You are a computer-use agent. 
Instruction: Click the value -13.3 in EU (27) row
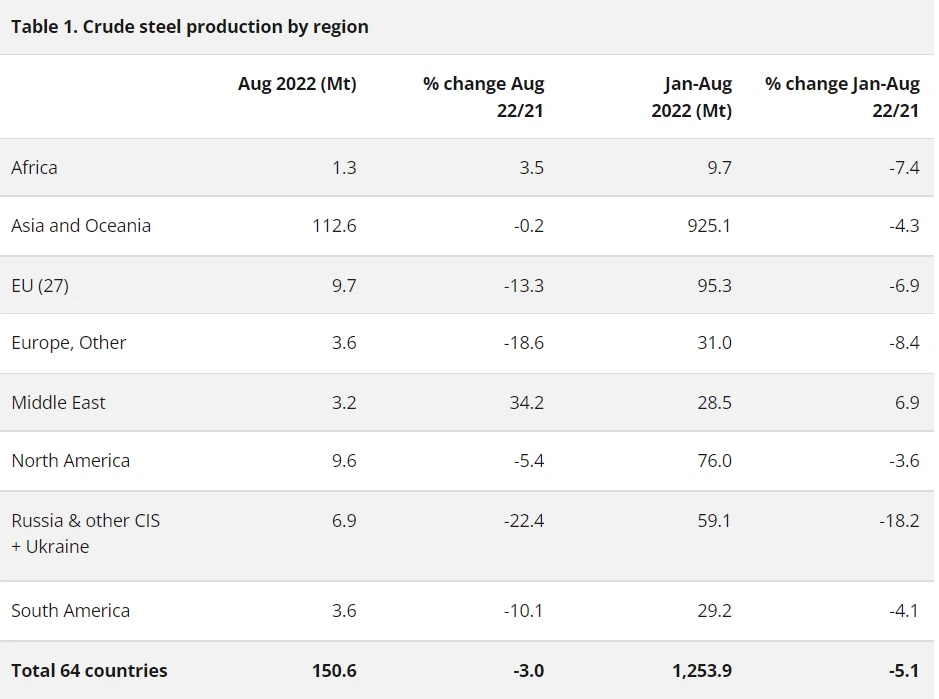[524, 286]
